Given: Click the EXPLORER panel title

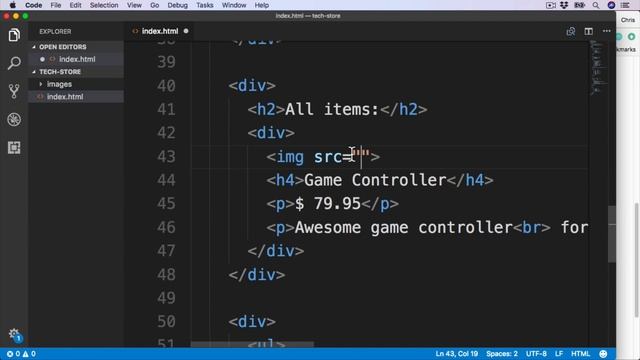Looking at the screenshot, I should point(55,31).
